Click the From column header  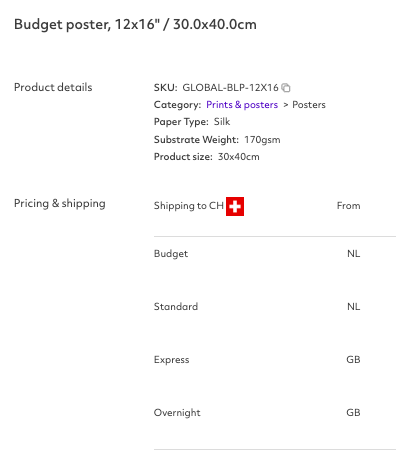[x=348, y=206]
